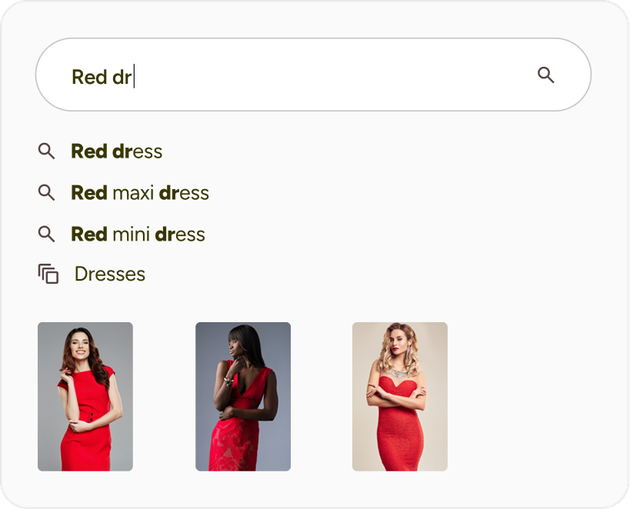Select the "Red dress" suggestion

click(116, 151)
